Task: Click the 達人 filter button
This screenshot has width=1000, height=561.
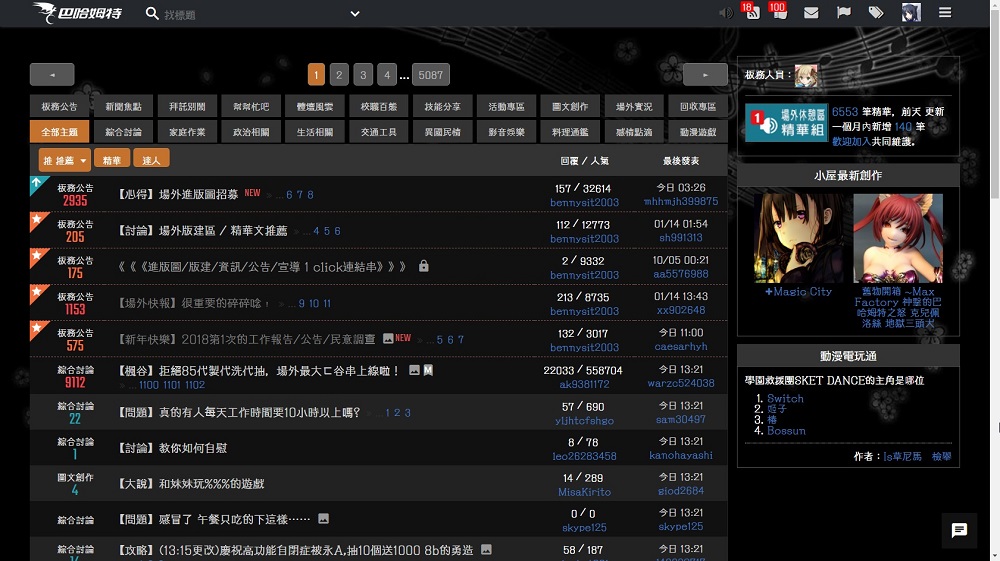Action: [151, 159]
